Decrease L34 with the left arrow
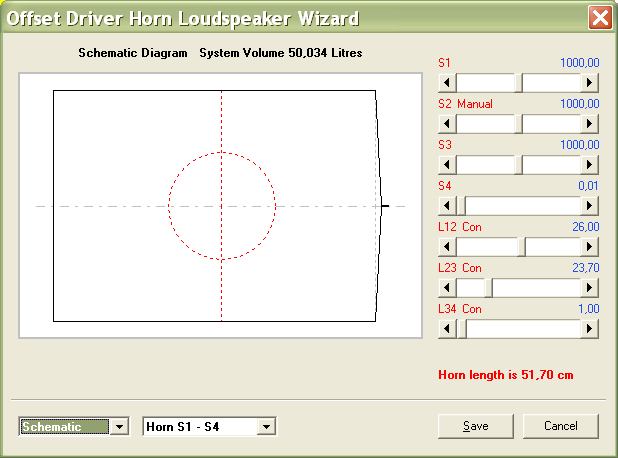The image size is (618, 458). coord(447,329)
